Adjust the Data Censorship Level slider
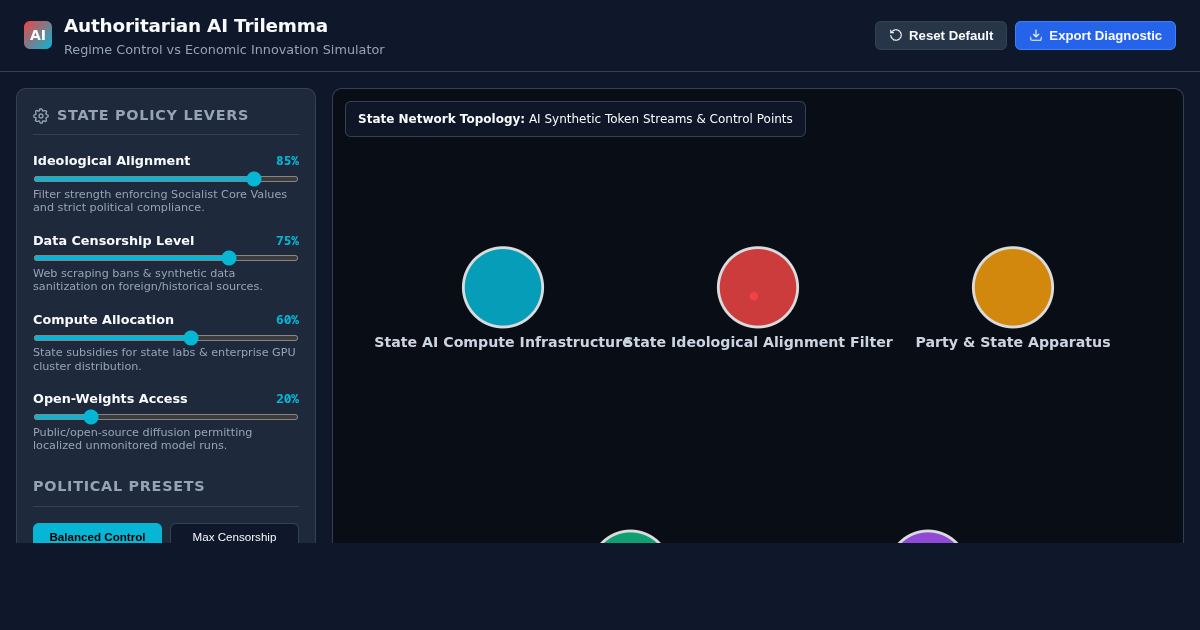Image resolution: width=1200 pixels, height=630 pixels. (x=166, y=258)
